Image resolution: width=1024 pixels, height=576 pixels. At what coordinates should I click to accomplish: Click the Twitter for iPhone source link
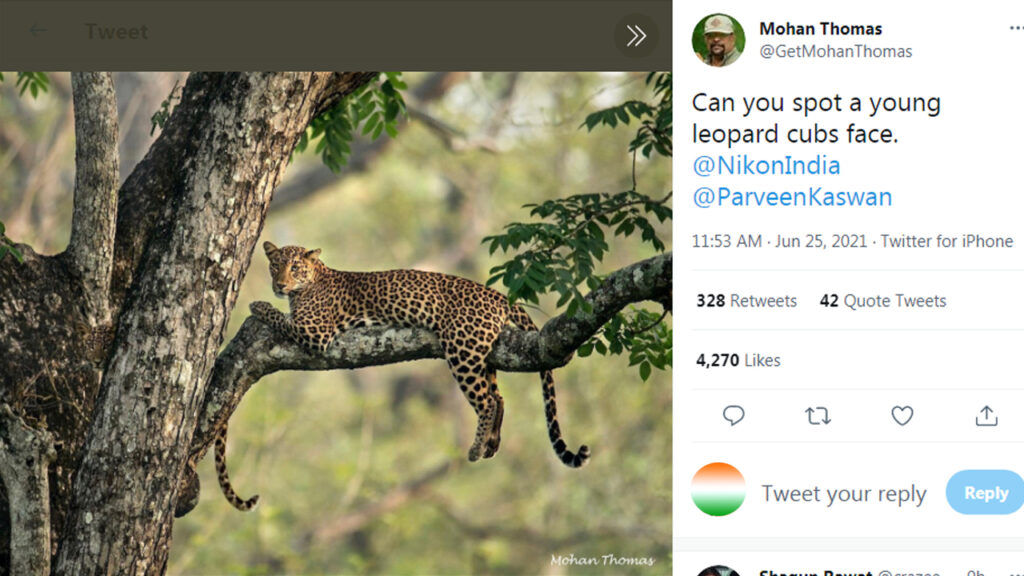pos(946,241)
